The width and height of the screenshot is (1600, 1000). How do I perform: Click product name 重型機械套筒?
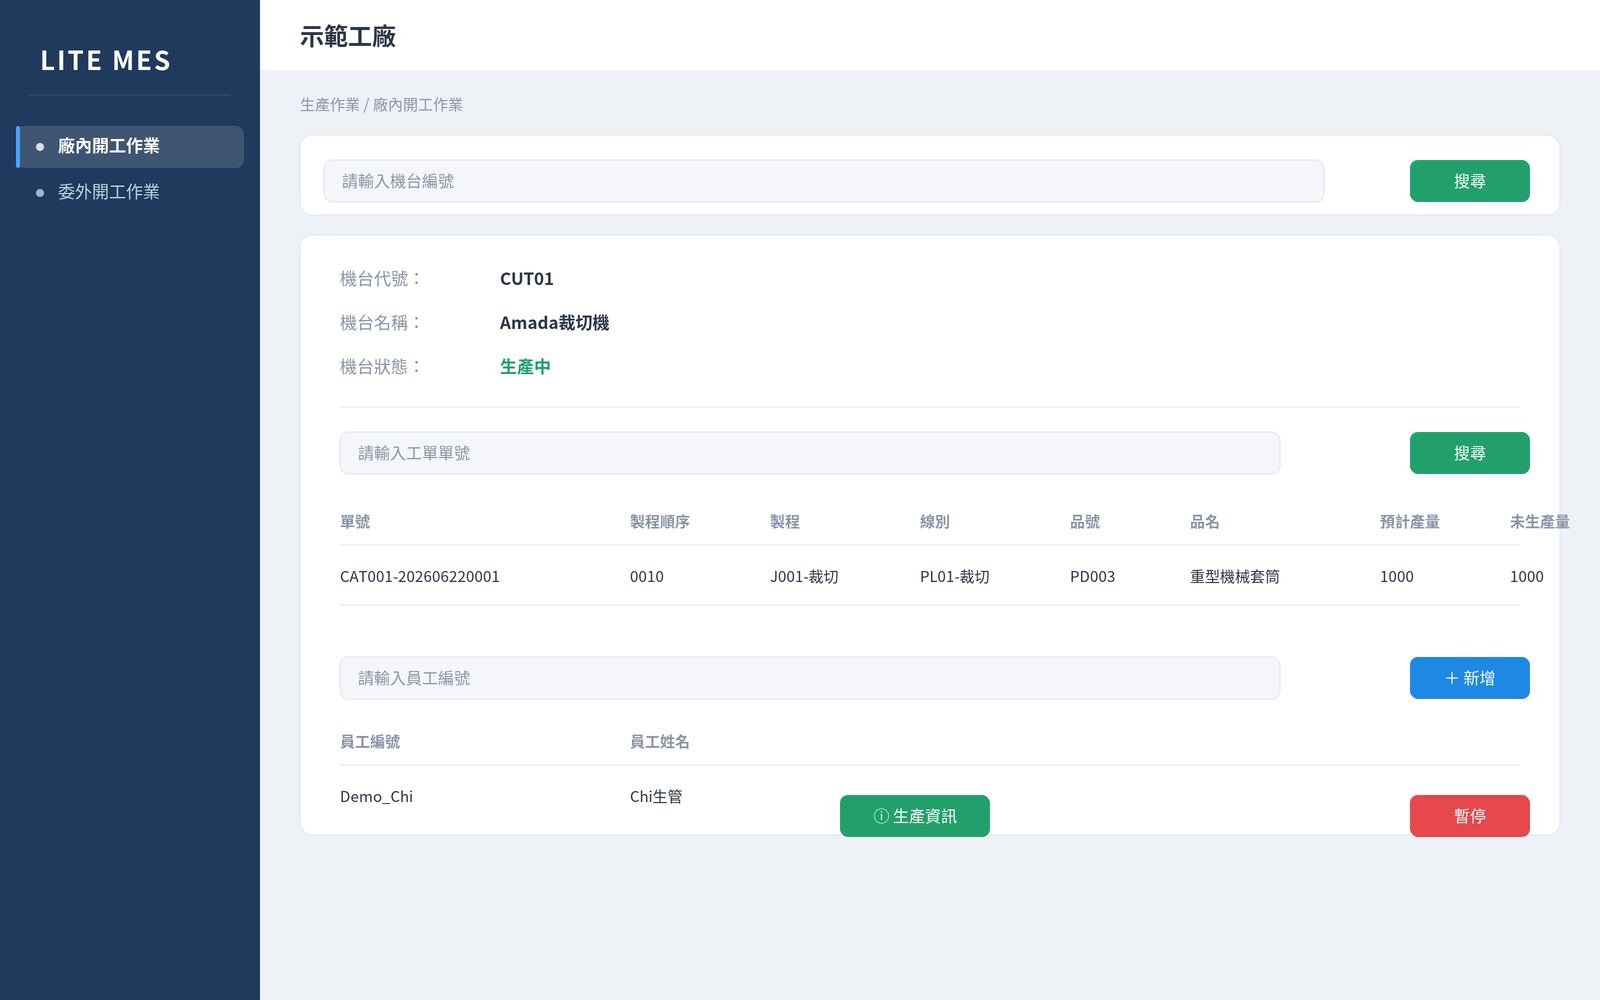(1235, 577)
